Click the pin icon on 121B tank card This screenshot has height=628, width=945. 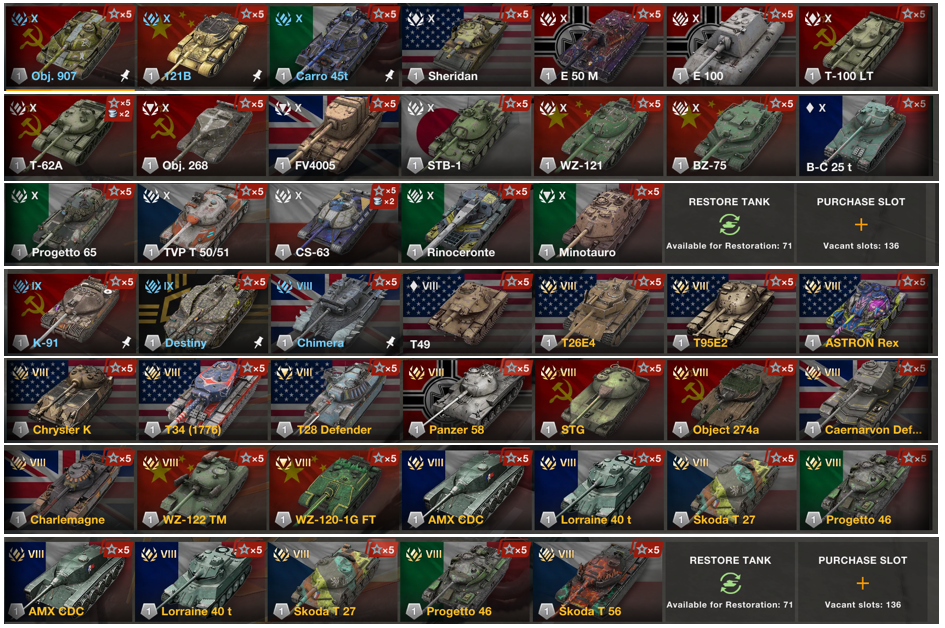257,76
